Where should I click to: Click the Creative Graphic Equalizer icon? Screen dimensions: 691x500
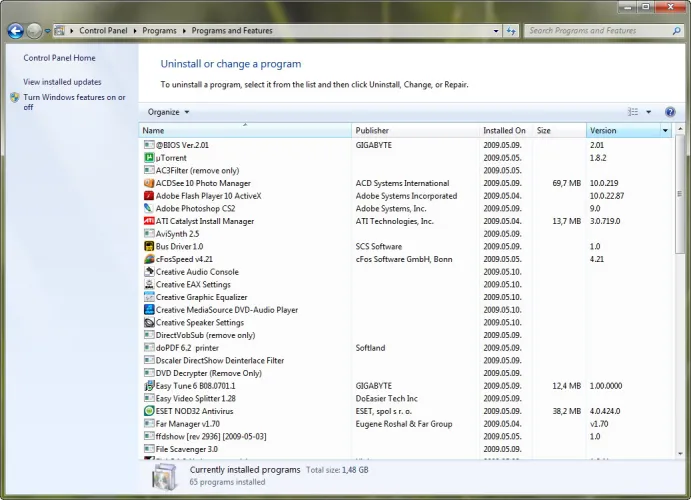tap(149, 297)
